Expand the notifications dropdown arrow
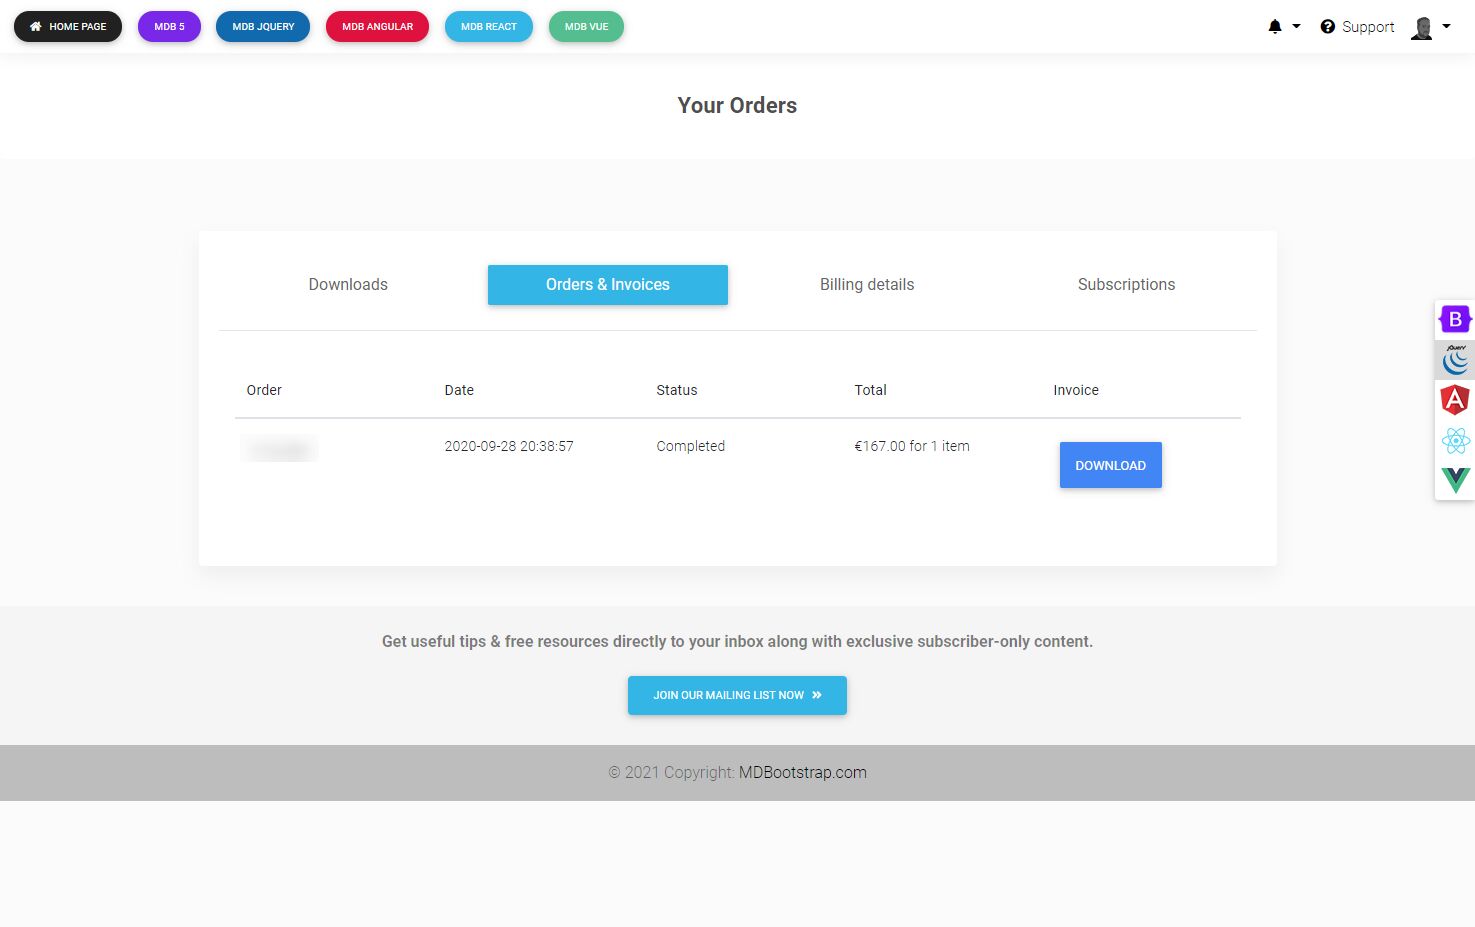 pos(1296,27)
